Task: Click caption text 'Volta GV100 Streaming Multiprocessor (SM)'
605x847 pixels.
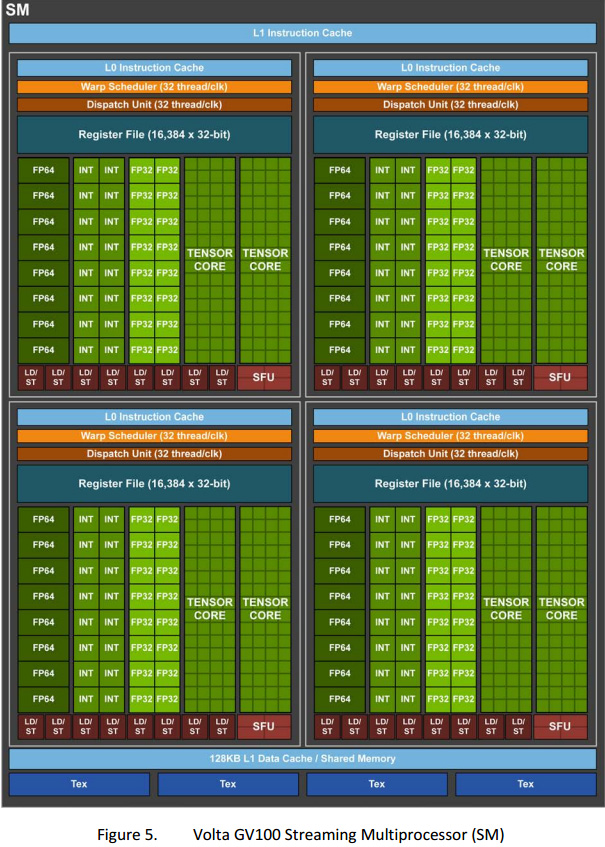Action: (x=348, y=835)
